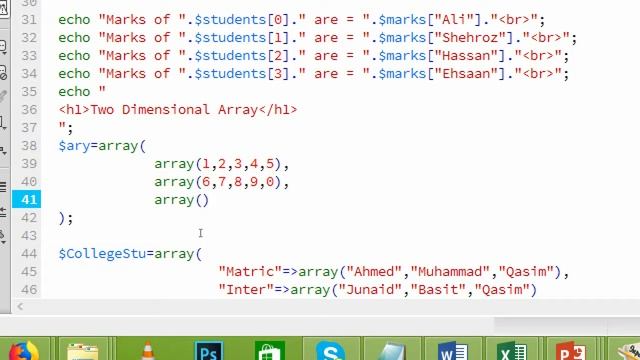Click the echo keyword on line 35

click(x=74, y=91)
